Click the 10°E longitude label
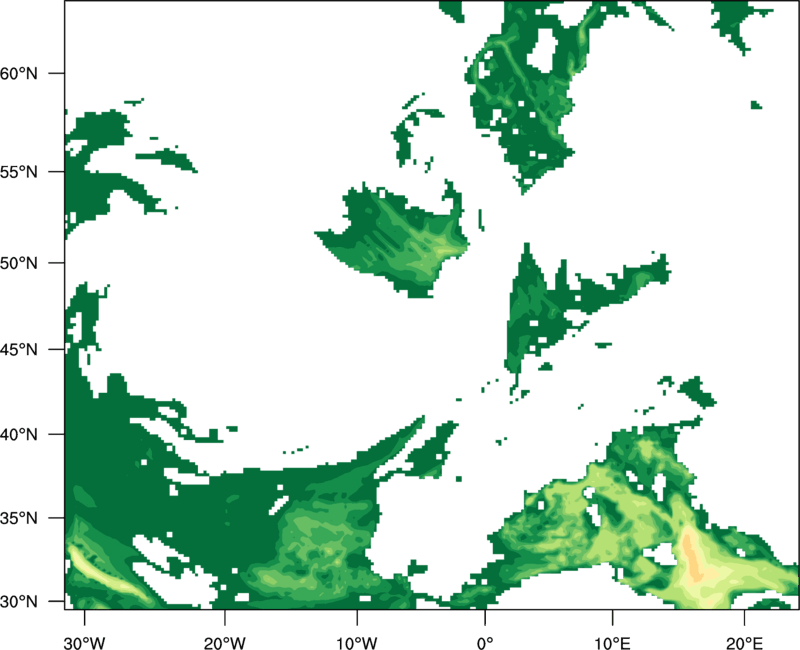Screen dimensions: 800x650 [x=612, y=643]
